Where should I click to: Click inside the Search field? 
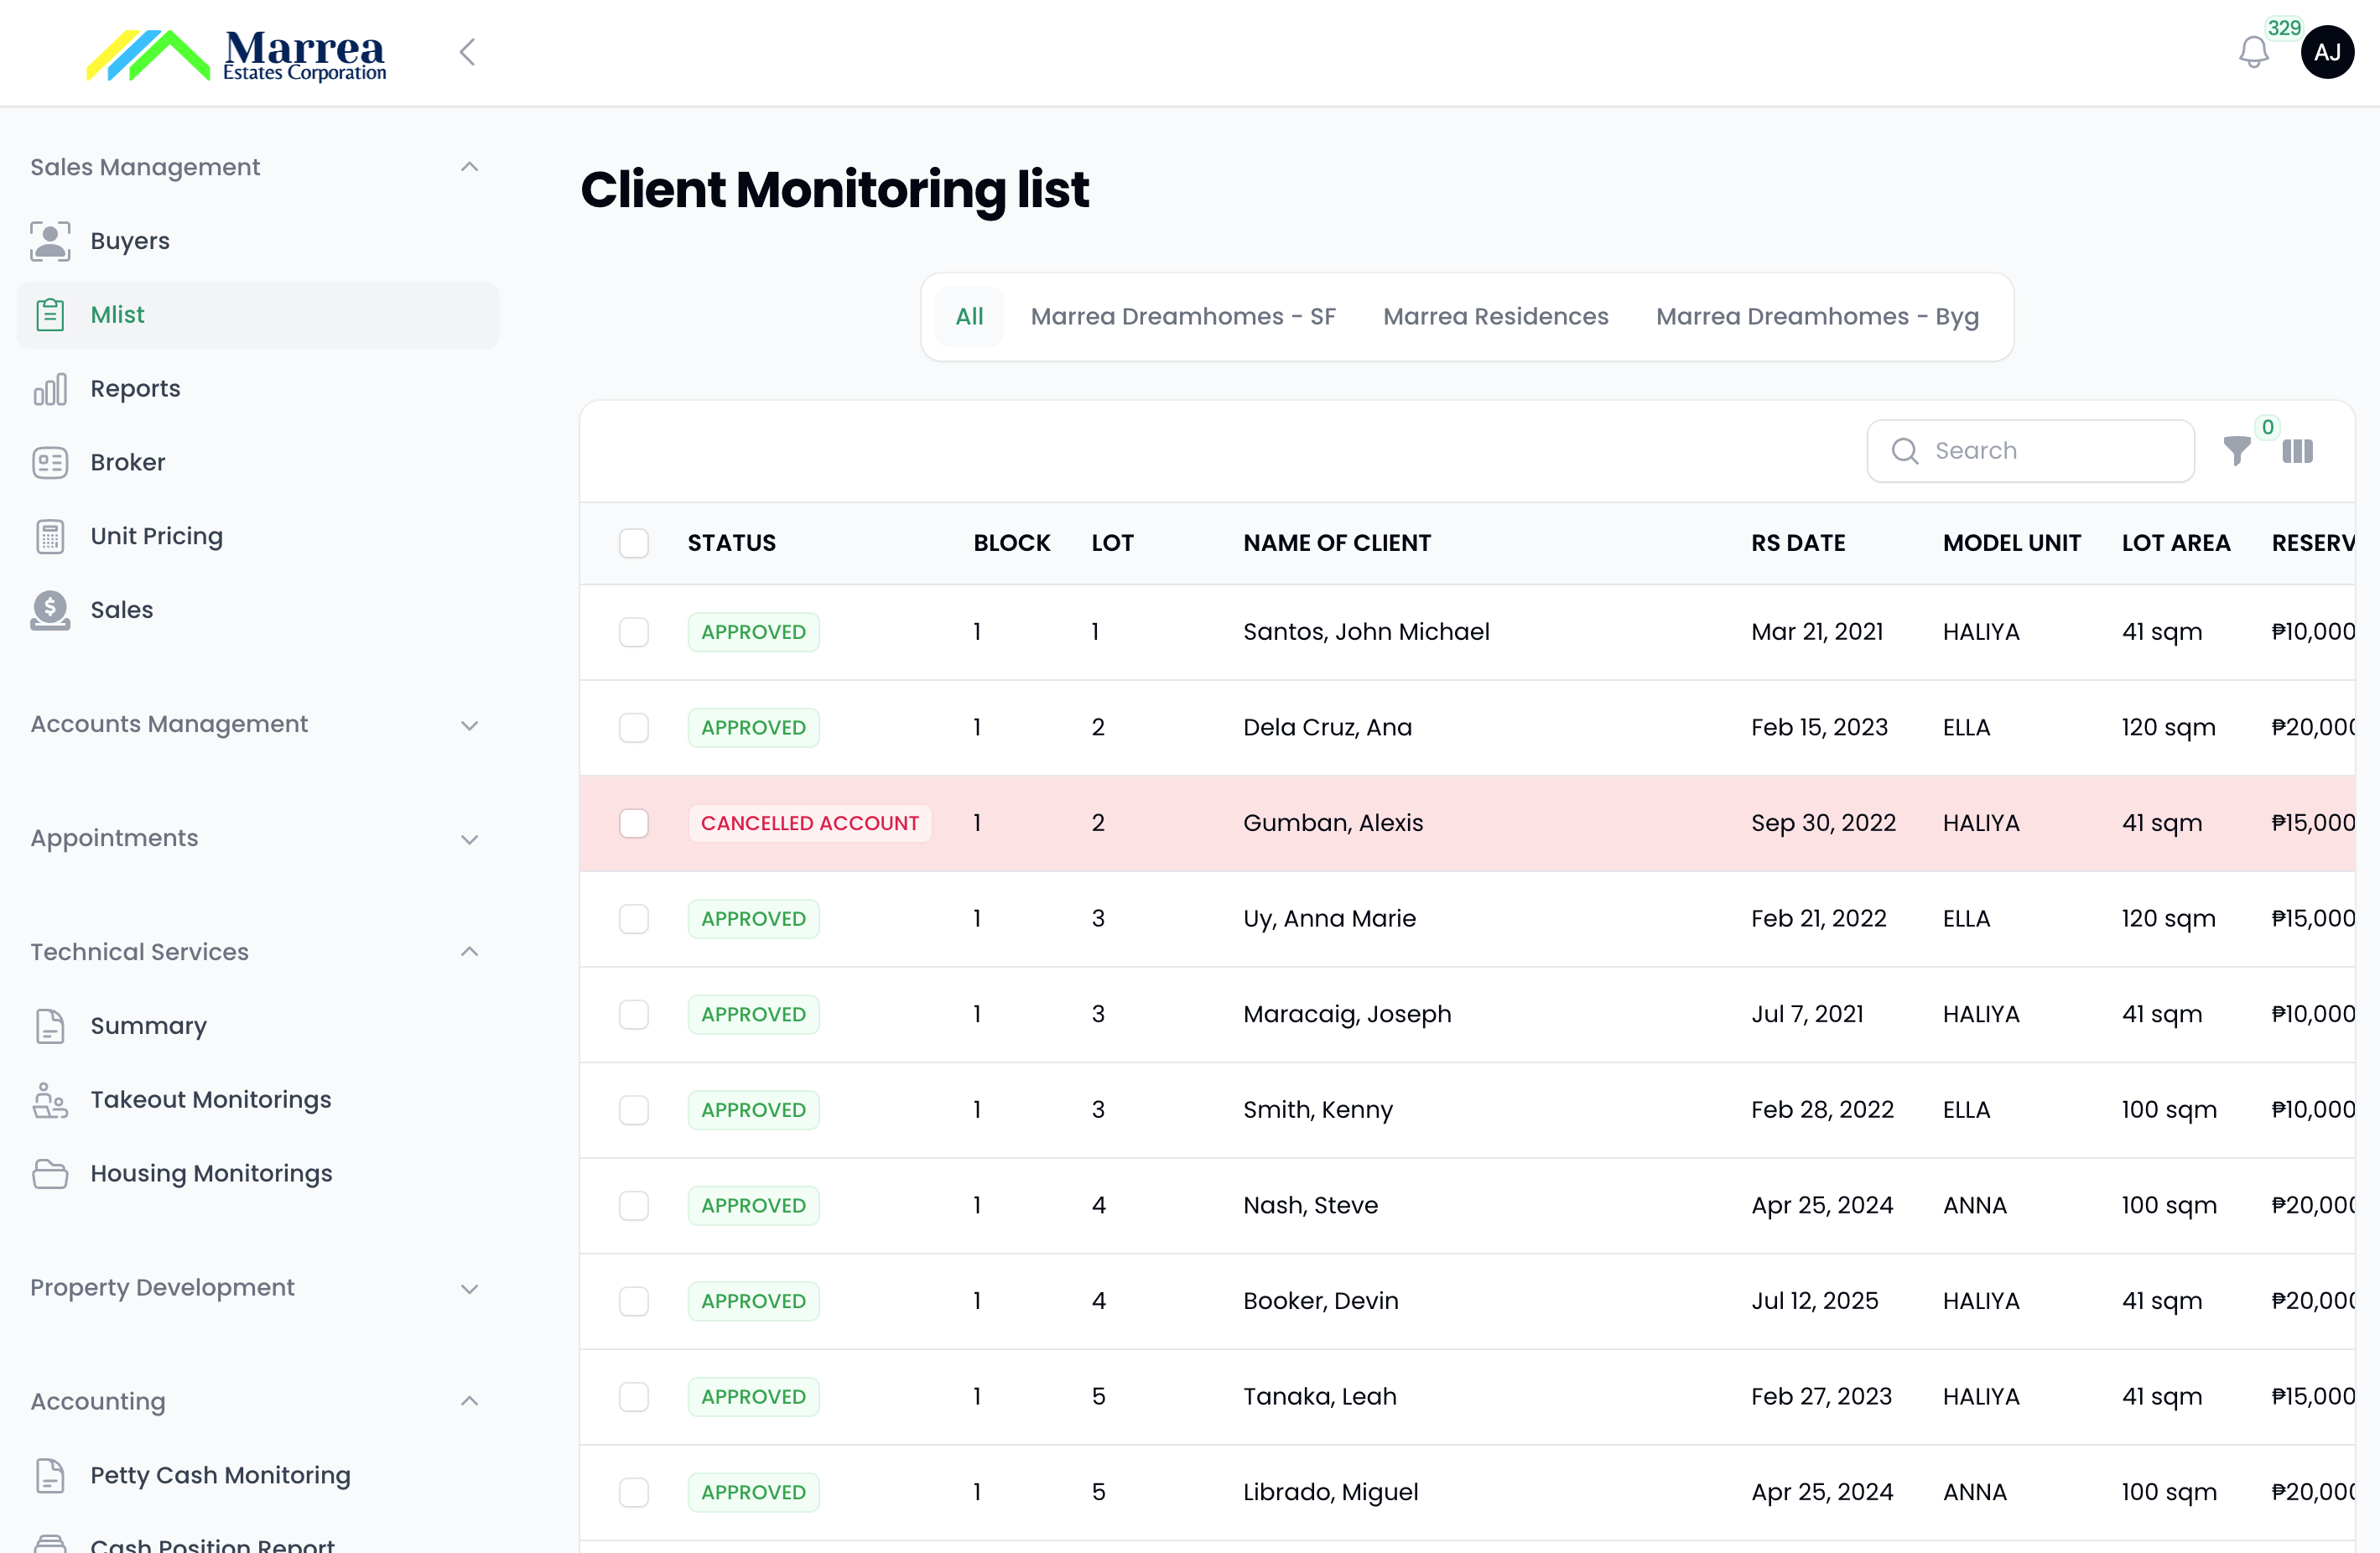coord(2029,450)
